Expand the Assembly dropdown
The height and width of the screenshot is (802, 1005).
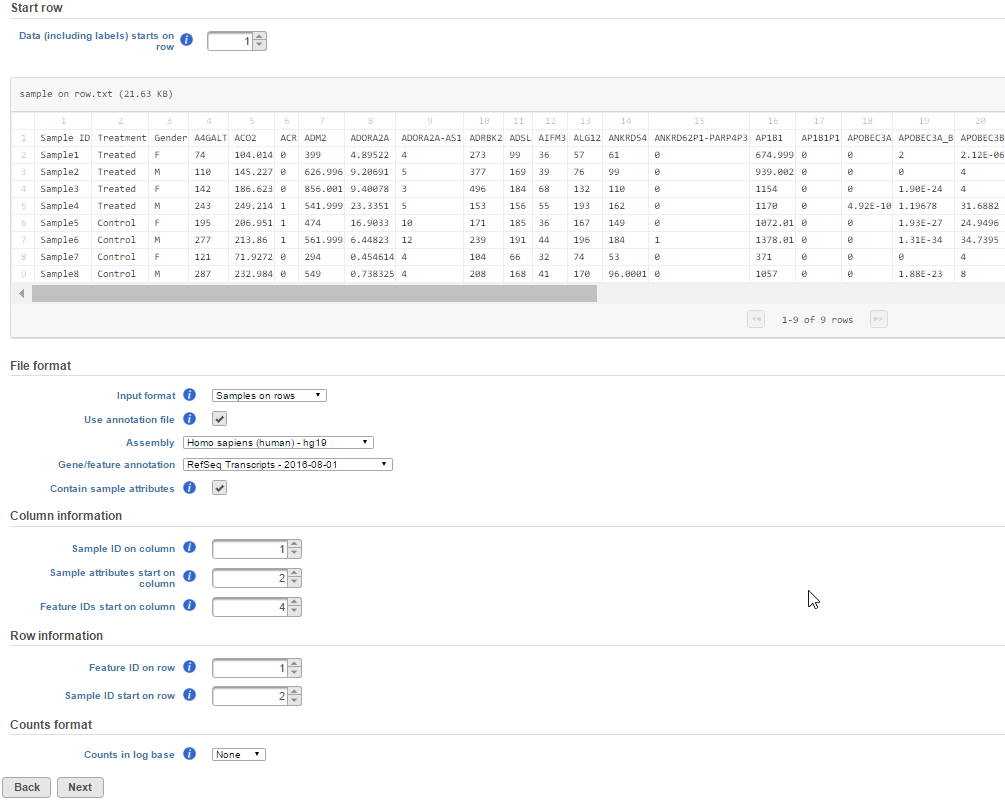278,442
